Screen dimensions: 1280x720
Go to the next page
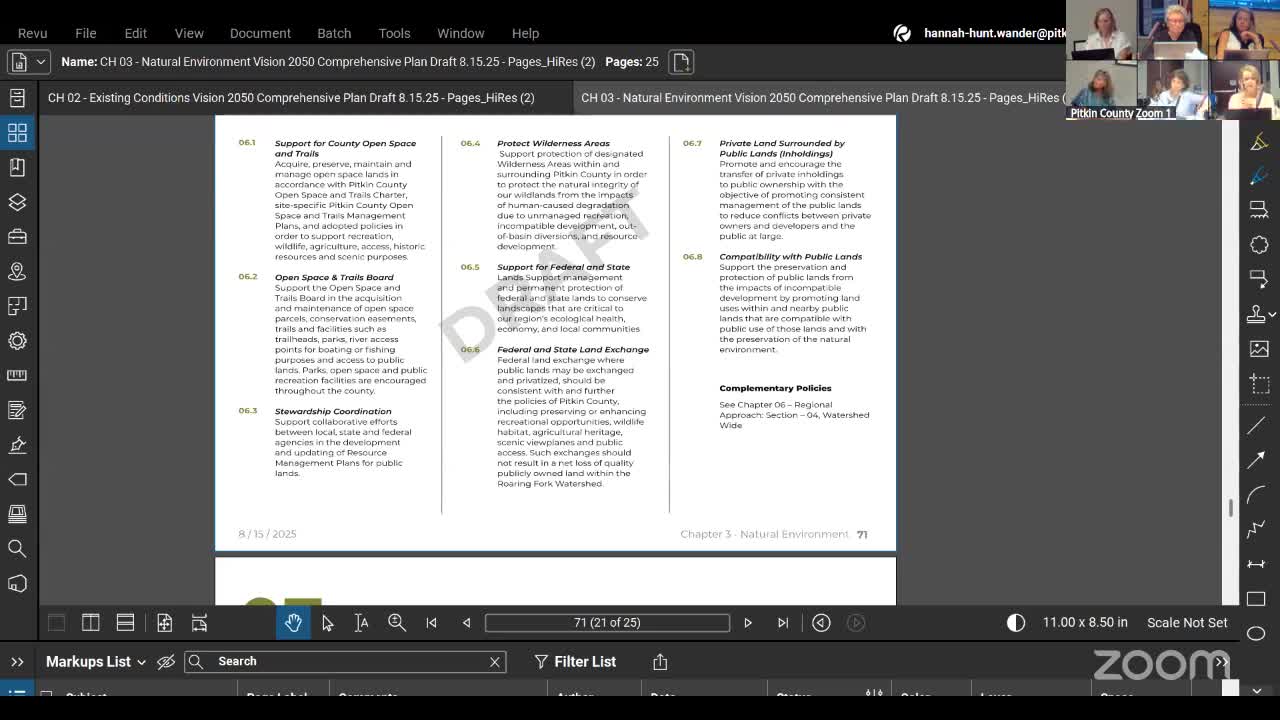pos(748,622)
